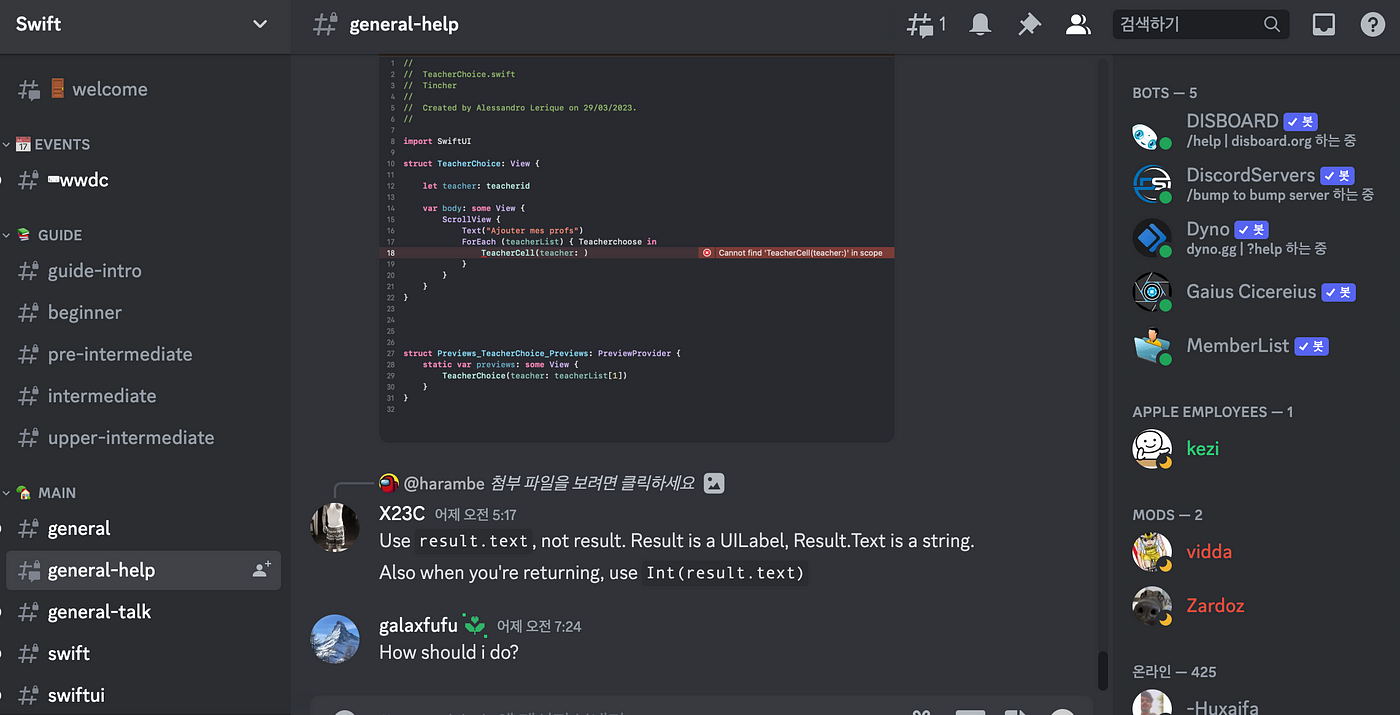Click the hash icon beside general-help header
The height and width of the screenshot is (715, 1400).
[x=325, y=25]
